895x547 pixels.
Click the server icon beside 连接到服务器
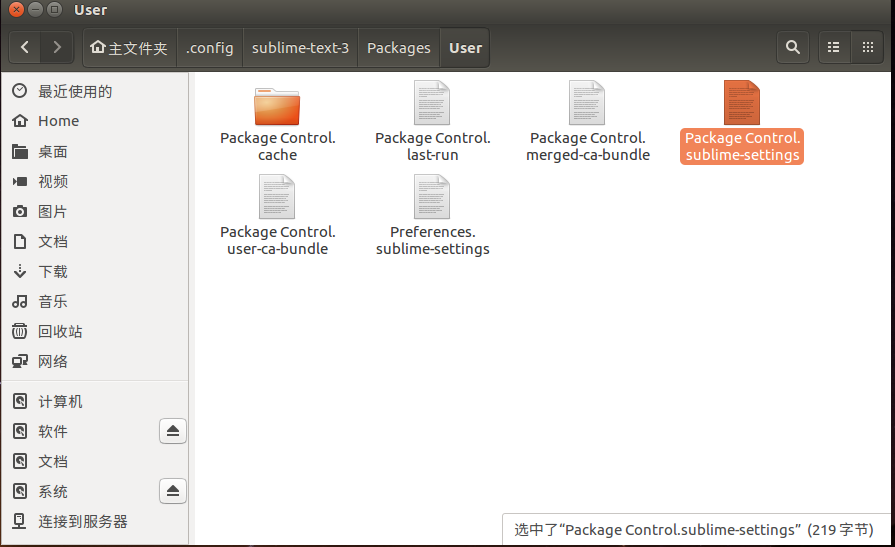pyautogui.click(x=19, y=521)
